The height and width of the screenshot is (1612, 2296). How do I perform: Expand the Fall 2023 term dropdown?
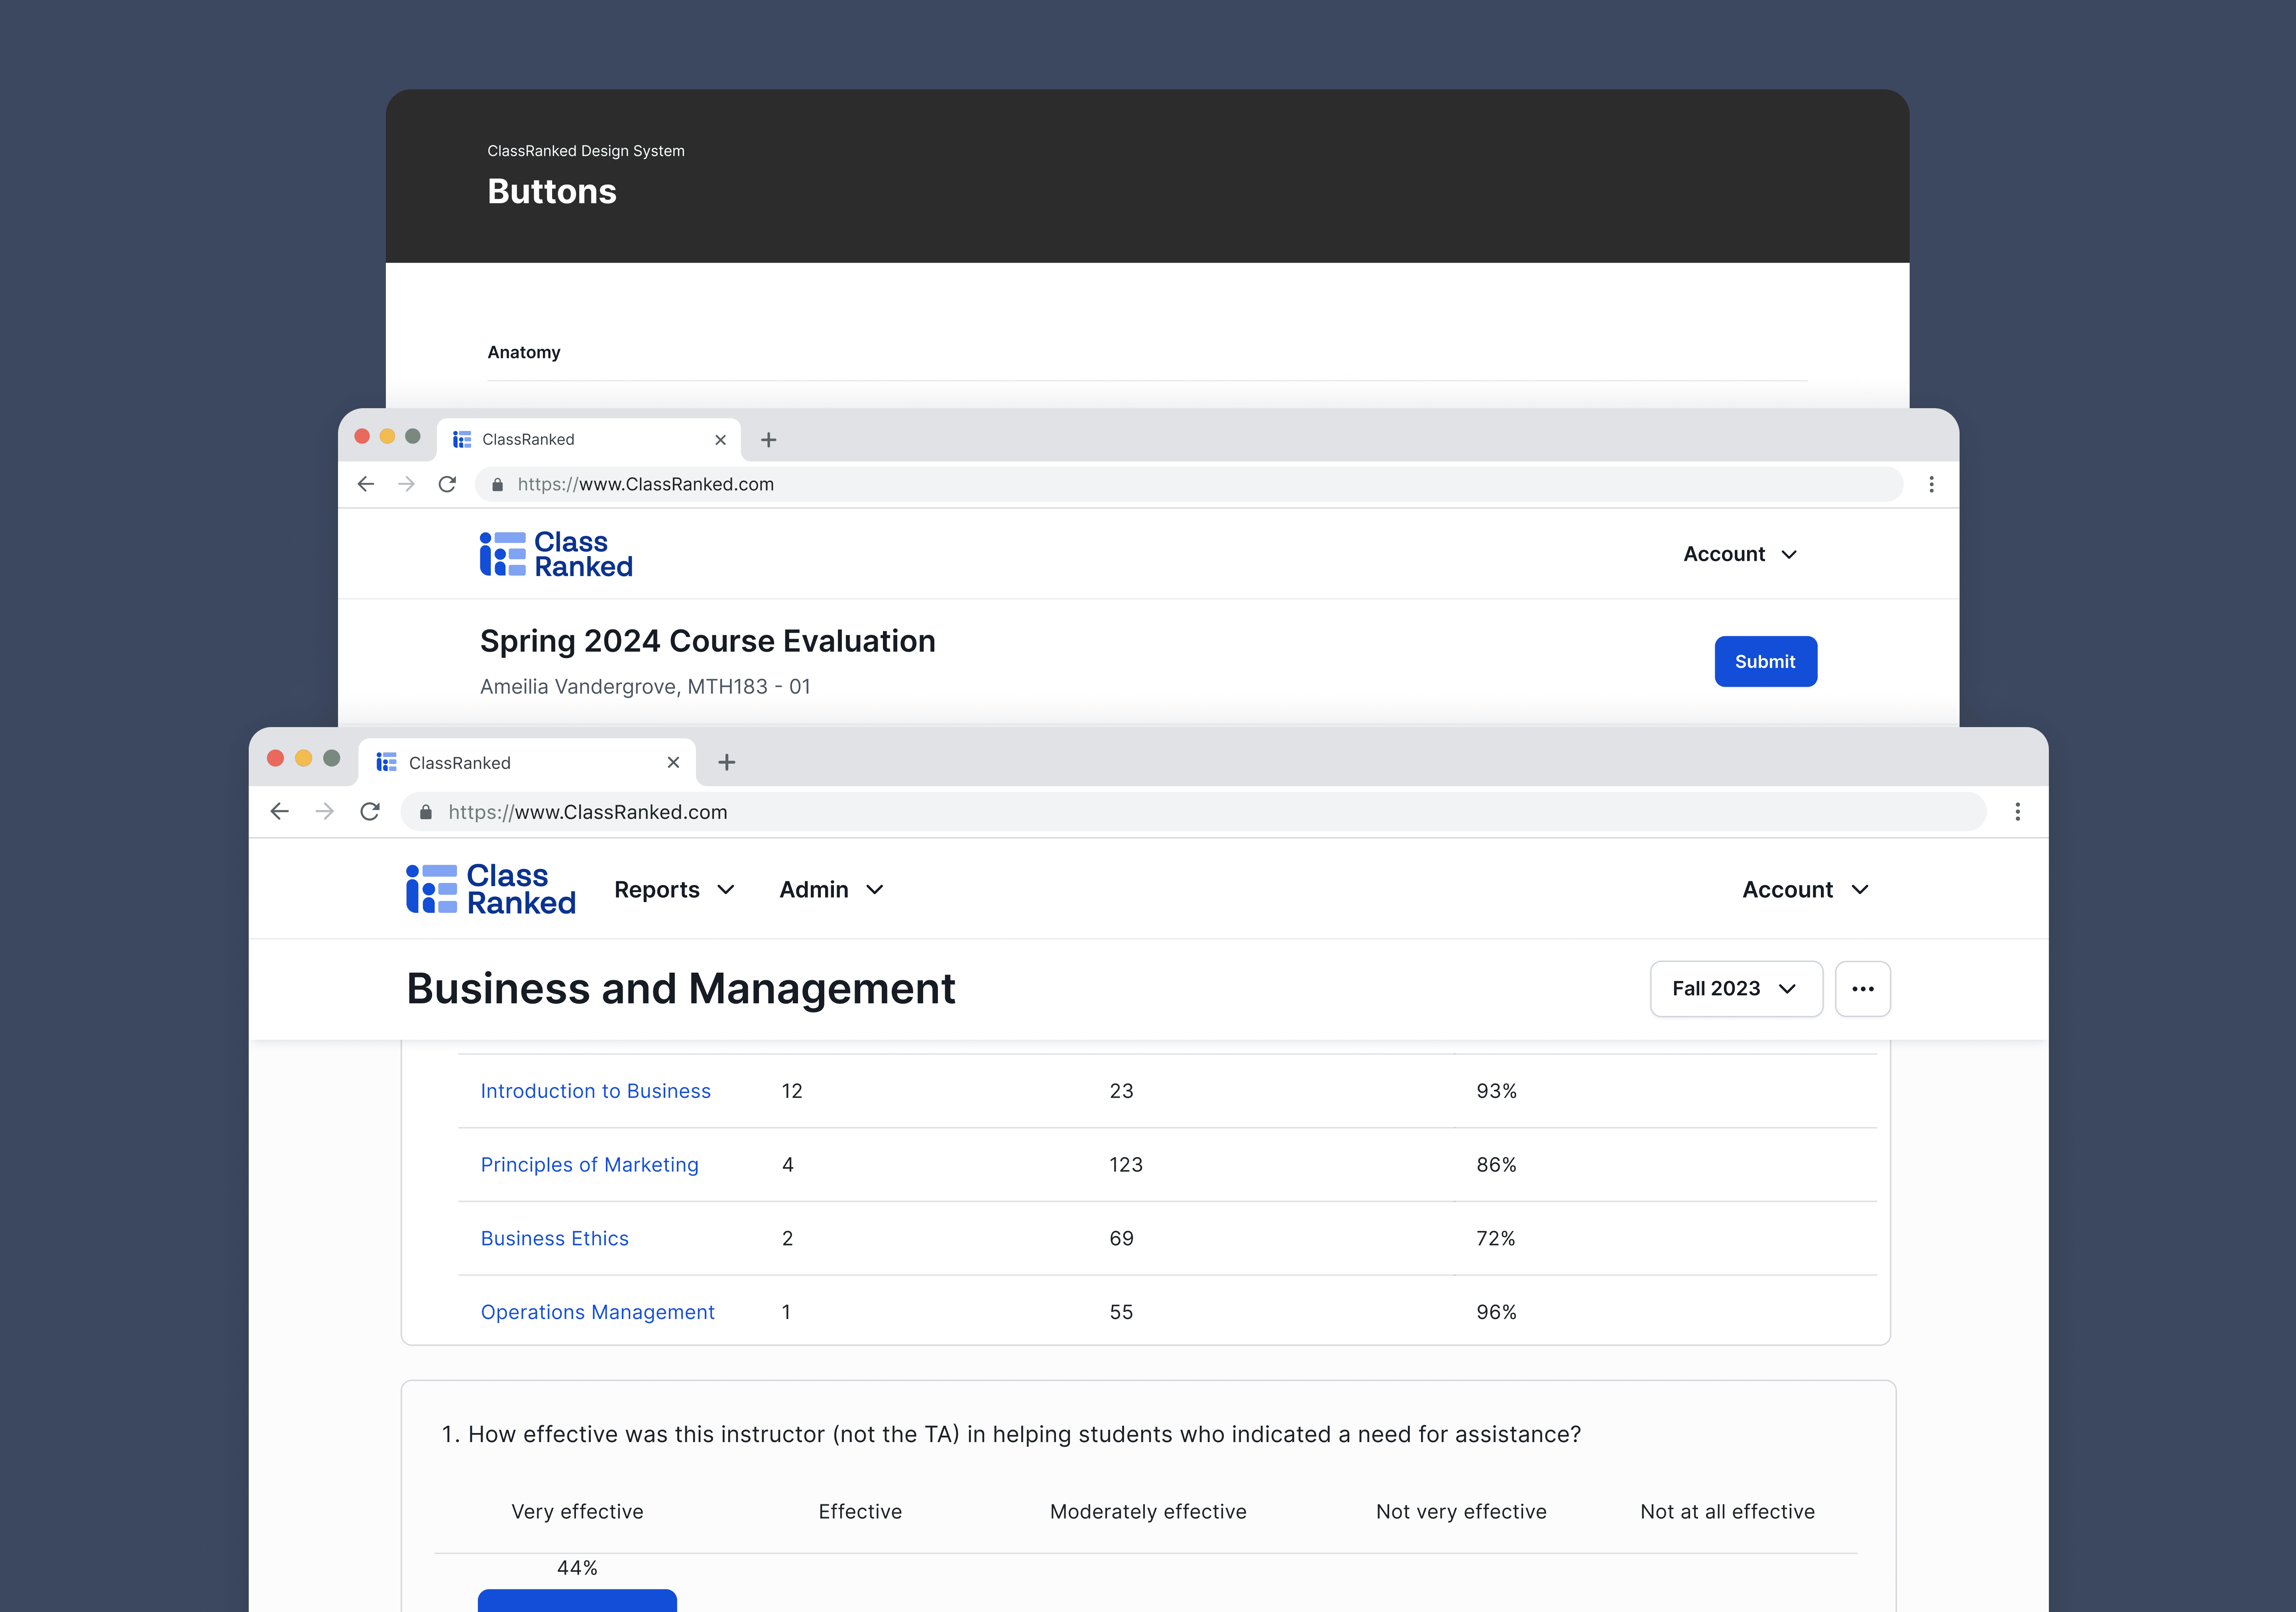pos(1735,988)
